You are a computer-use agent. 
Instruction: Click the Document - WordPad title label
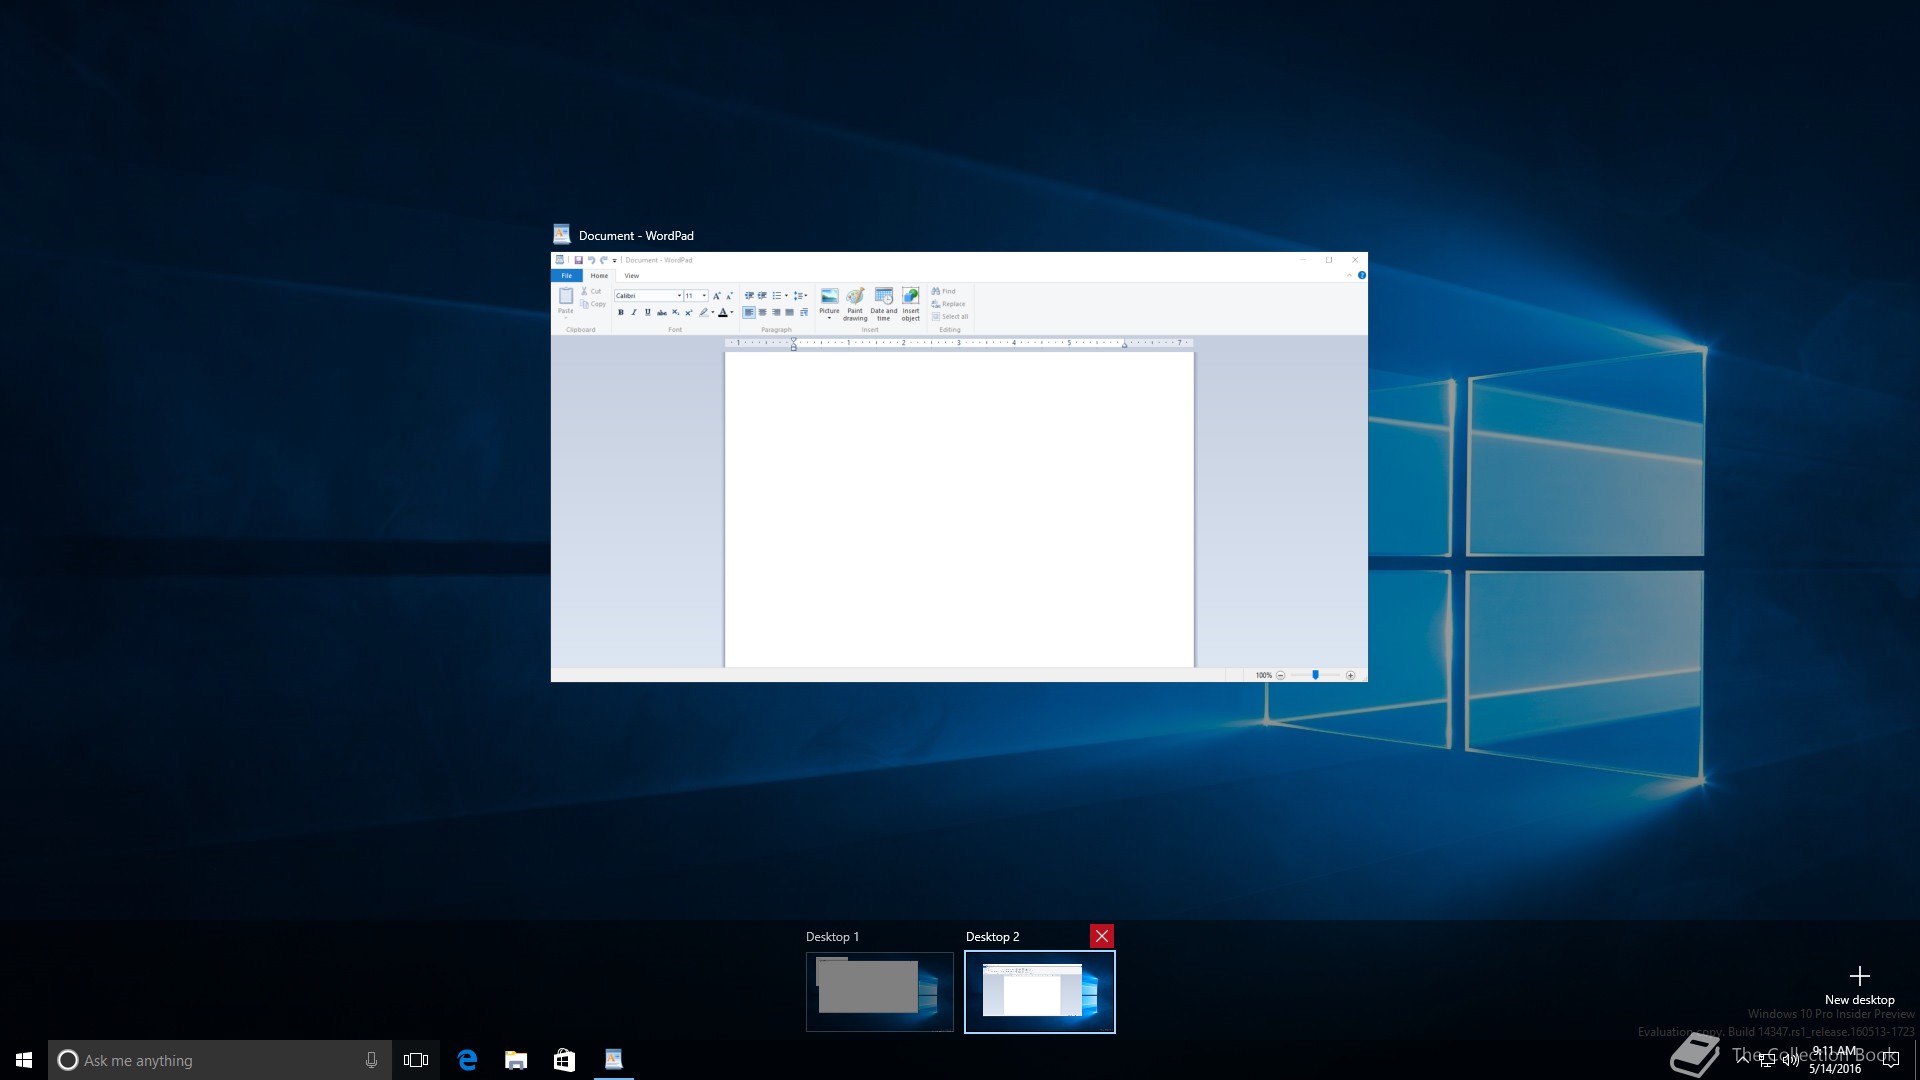tap(635, 236)
